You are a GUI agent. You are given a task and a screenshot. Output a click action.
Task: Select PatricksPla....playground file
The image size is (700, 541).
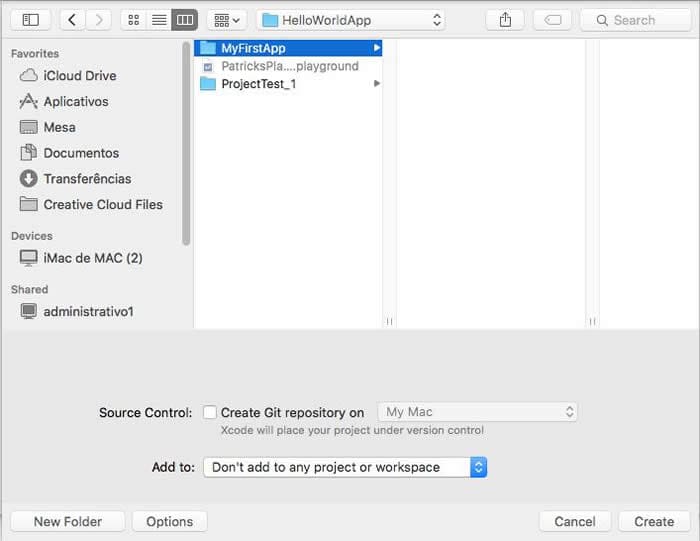(288, 66)
